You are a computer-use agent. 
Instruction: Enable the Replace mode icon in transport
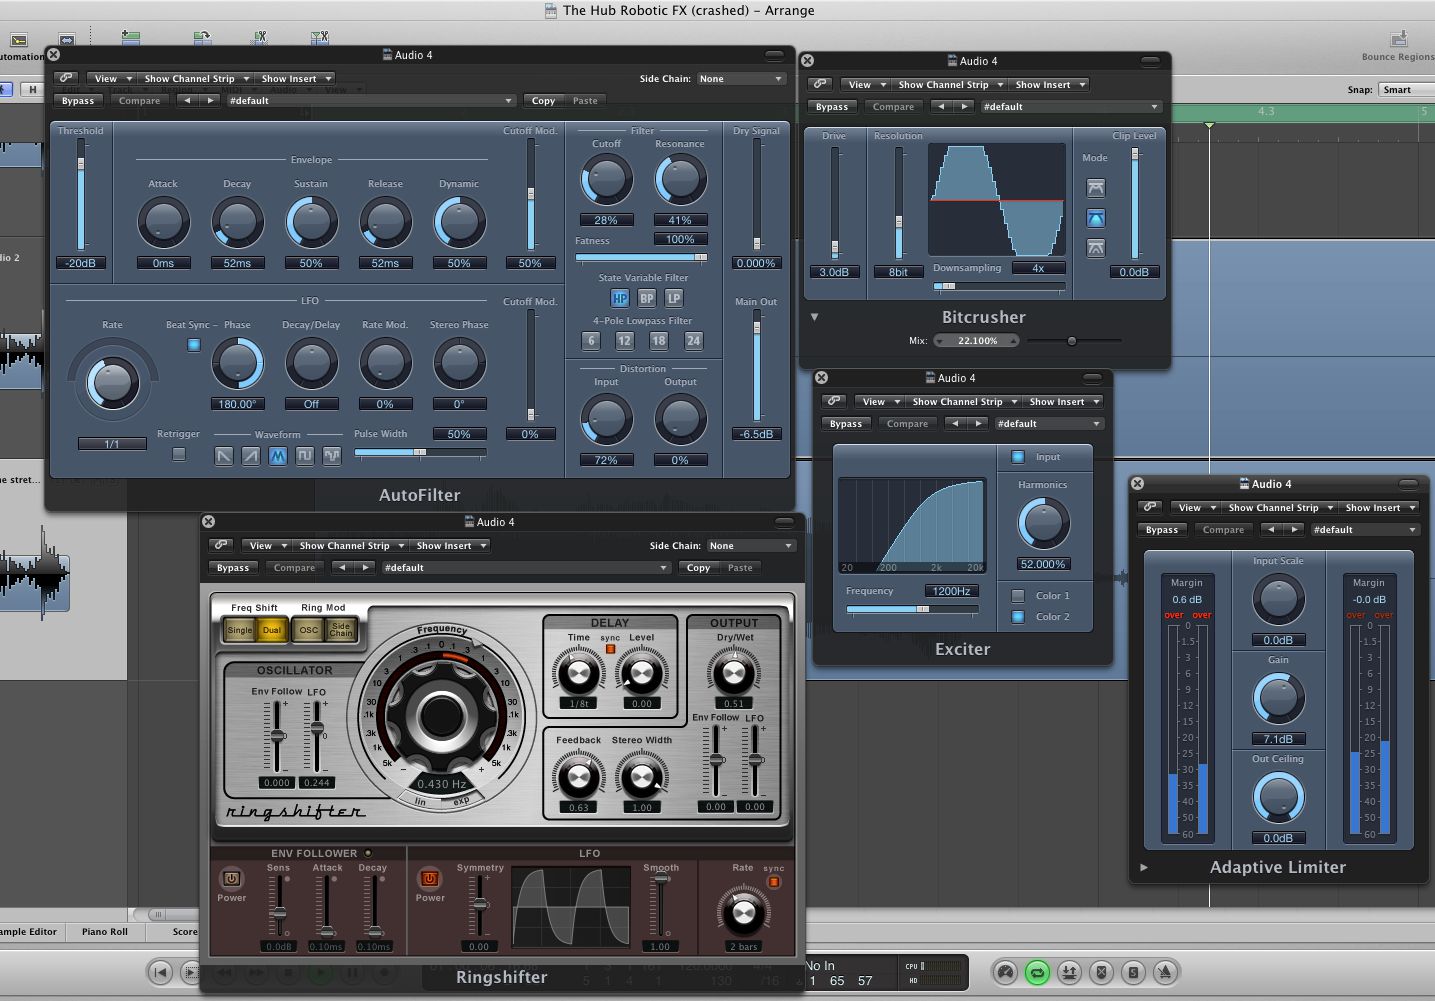click(1101, 972)
